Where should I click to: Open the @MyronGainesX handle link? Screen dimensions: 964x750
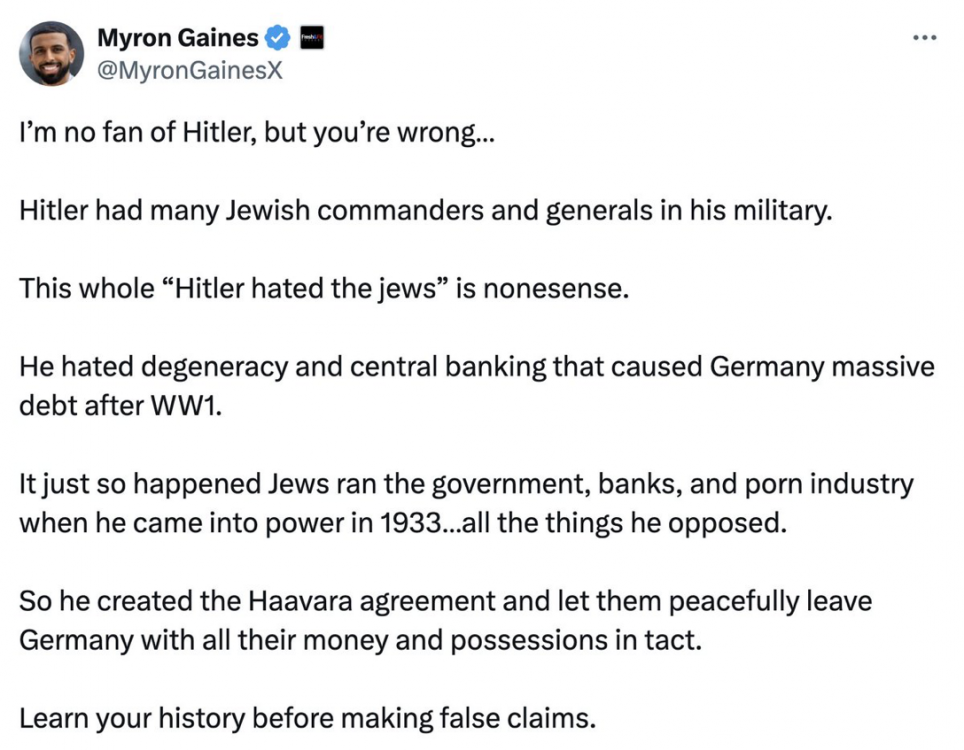[190, 71]
